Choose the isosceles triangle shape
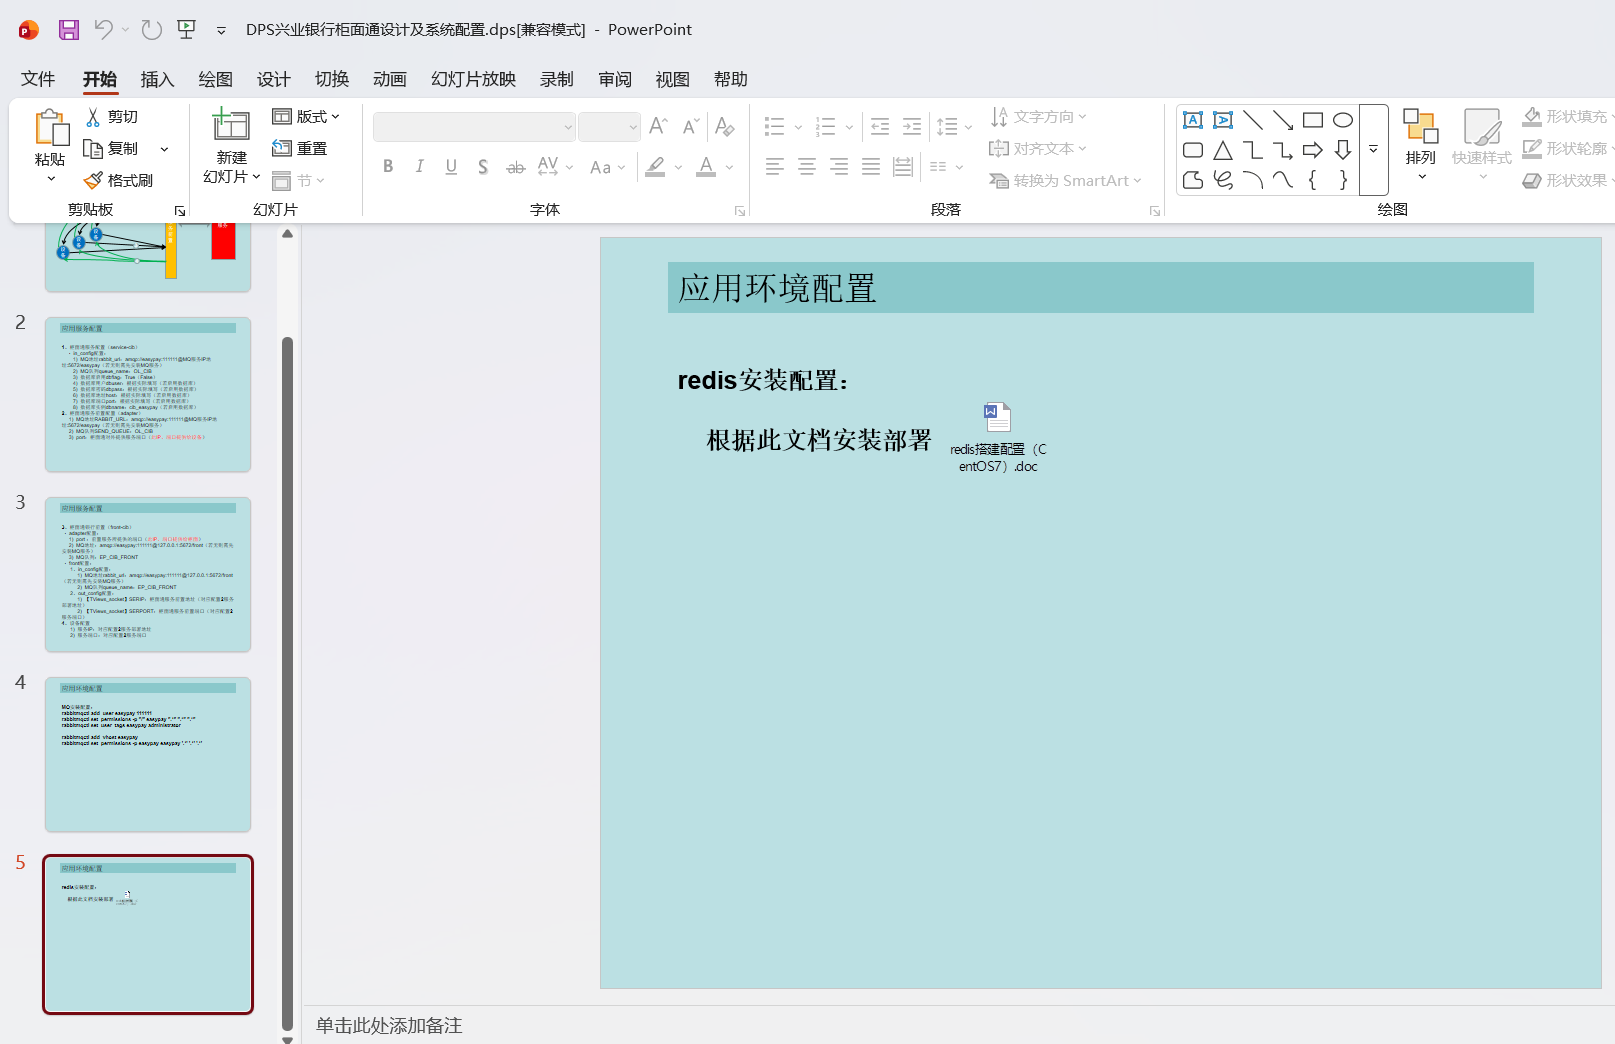 pyautogui.click(x=1223, y=150)
